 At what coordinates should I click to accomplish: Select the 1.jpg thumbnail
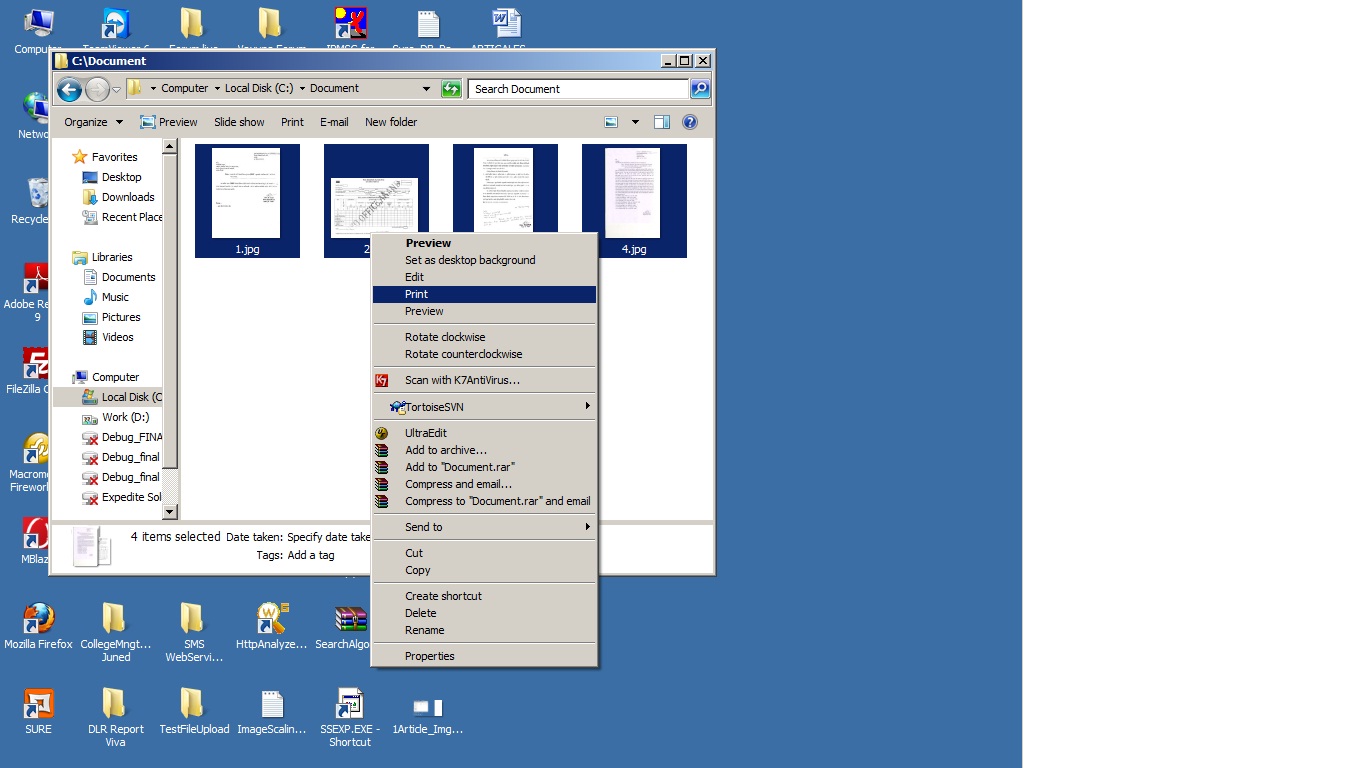[x=247, y=201]
